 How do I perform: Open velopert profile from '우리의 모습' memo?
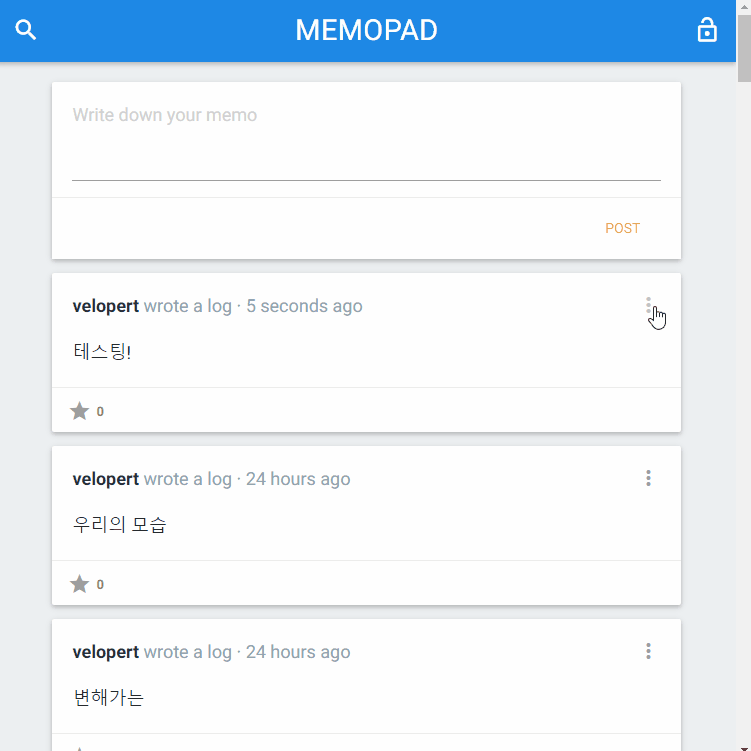(x=106, y=479)
